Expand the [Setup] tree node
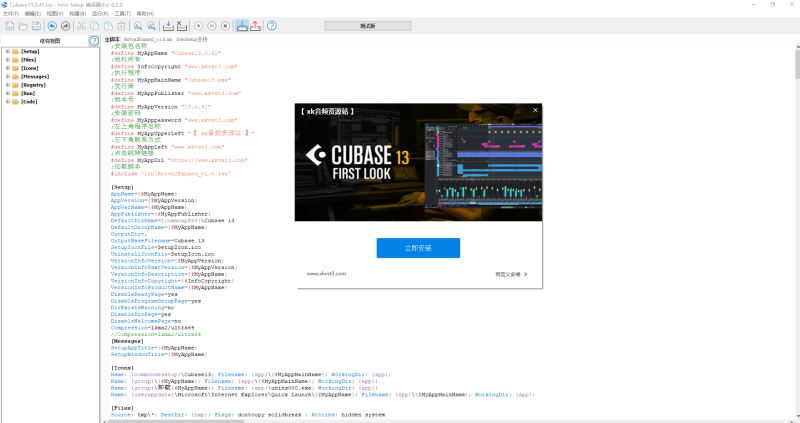This screenshot has height=423, width=800. click(8, 52)
